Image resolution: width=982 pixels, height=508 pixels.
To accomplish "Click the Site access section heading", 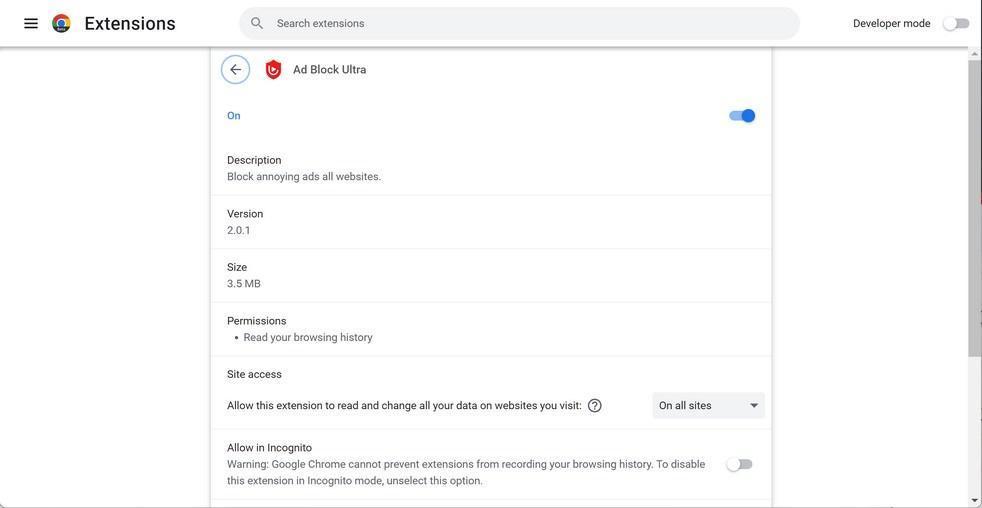I will pos(254,375).
